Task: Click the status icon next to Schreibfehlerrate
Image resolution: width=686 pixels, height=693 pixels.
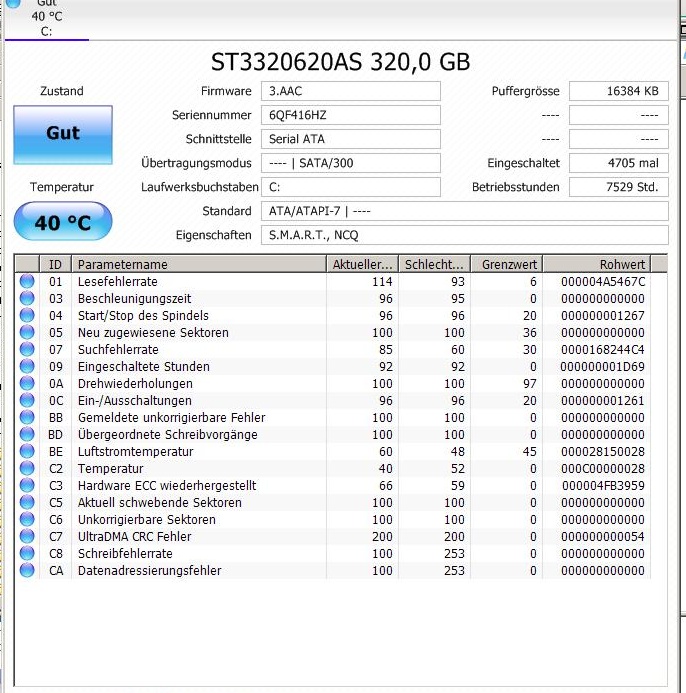Action: (27, 553)
